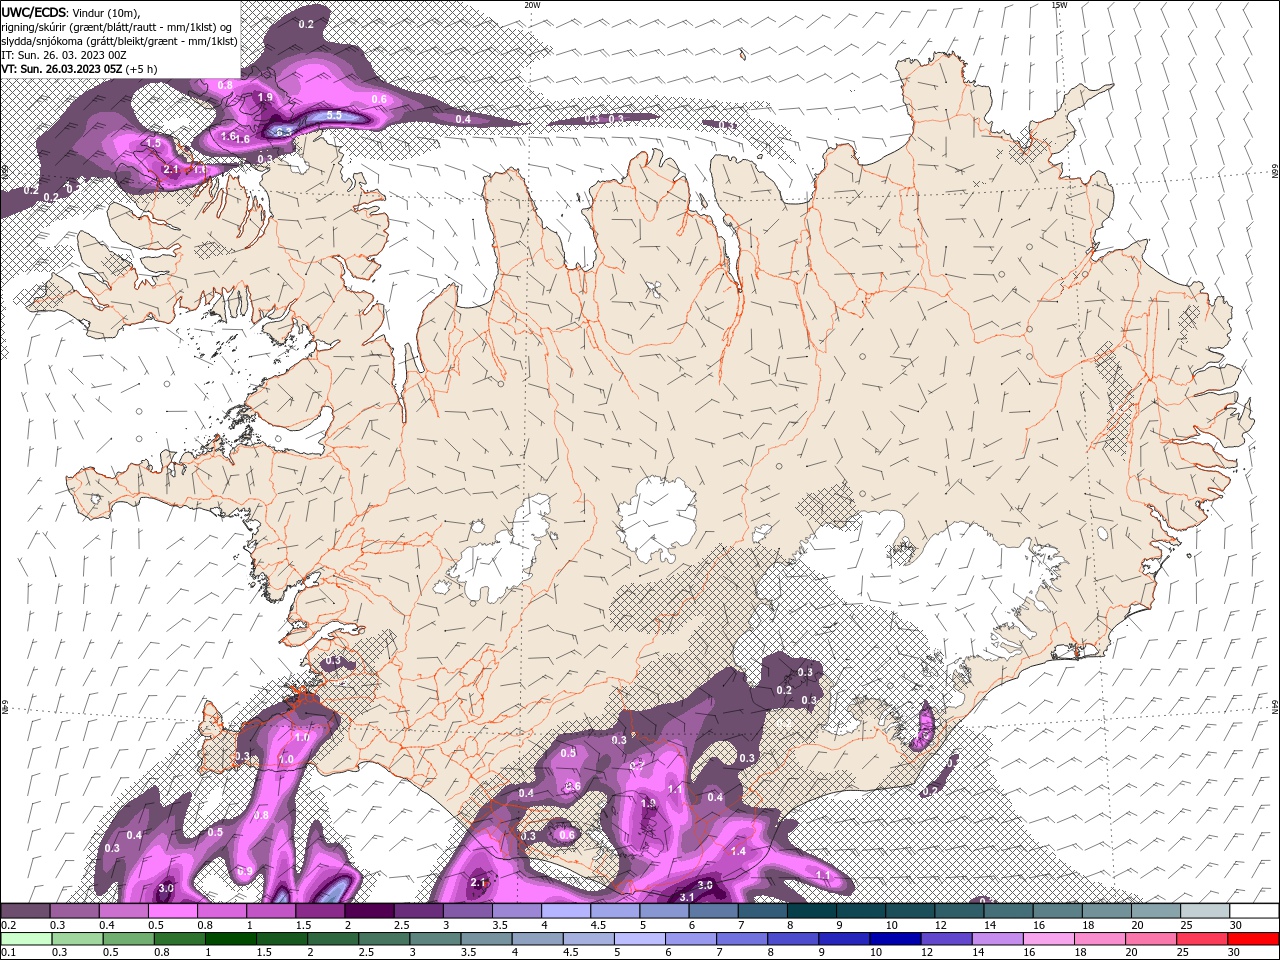Pick the dark teal 8–9 snow swatch
This screenshot has height=960, width=1280.
(812, 911)
